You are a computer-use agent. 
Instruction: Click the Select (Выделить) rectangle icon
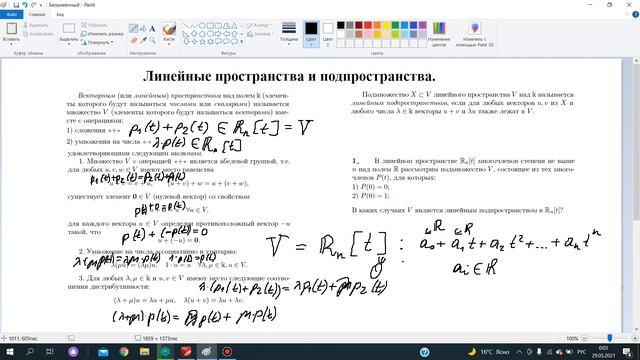click(69, 29)
